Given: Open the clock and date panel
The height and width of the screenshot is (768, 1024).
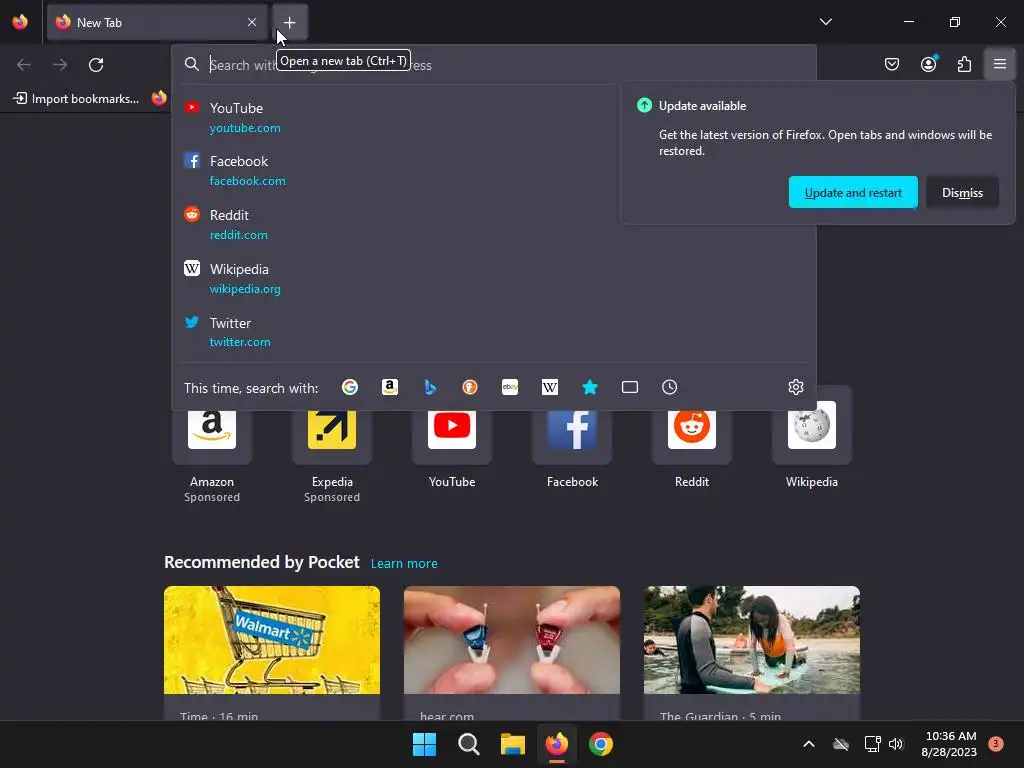Looking at the screenshot, I should pos(950,744).
